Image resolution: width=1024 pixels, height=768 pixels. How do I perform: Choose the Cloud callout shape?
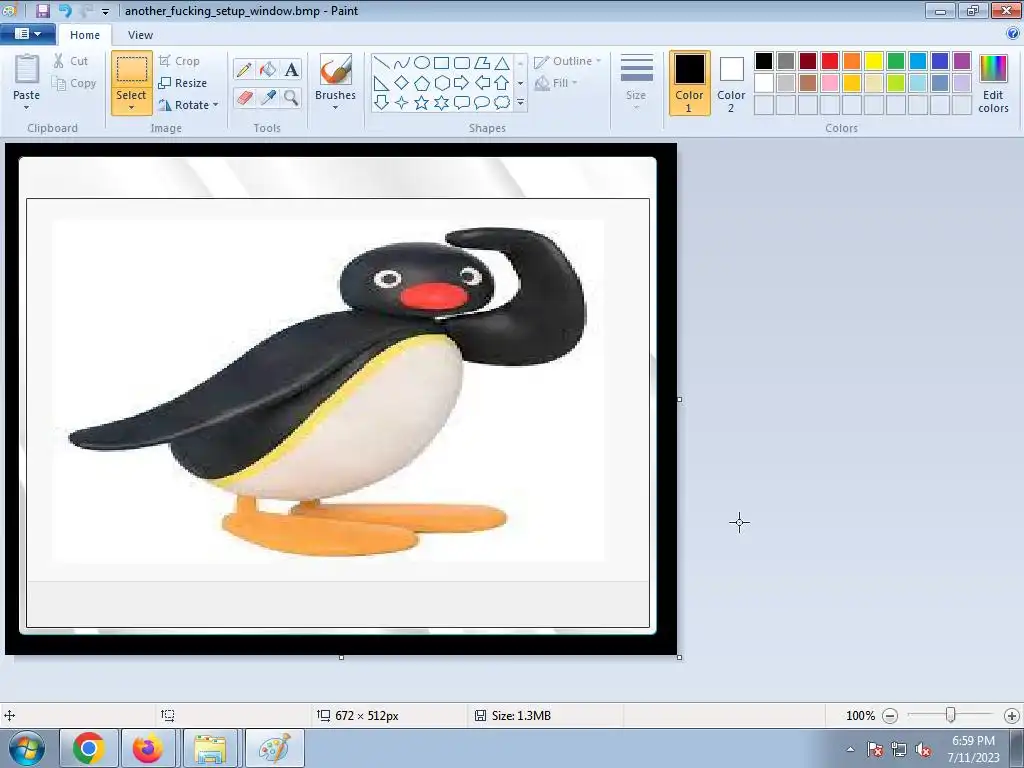(x=502, y=103)
